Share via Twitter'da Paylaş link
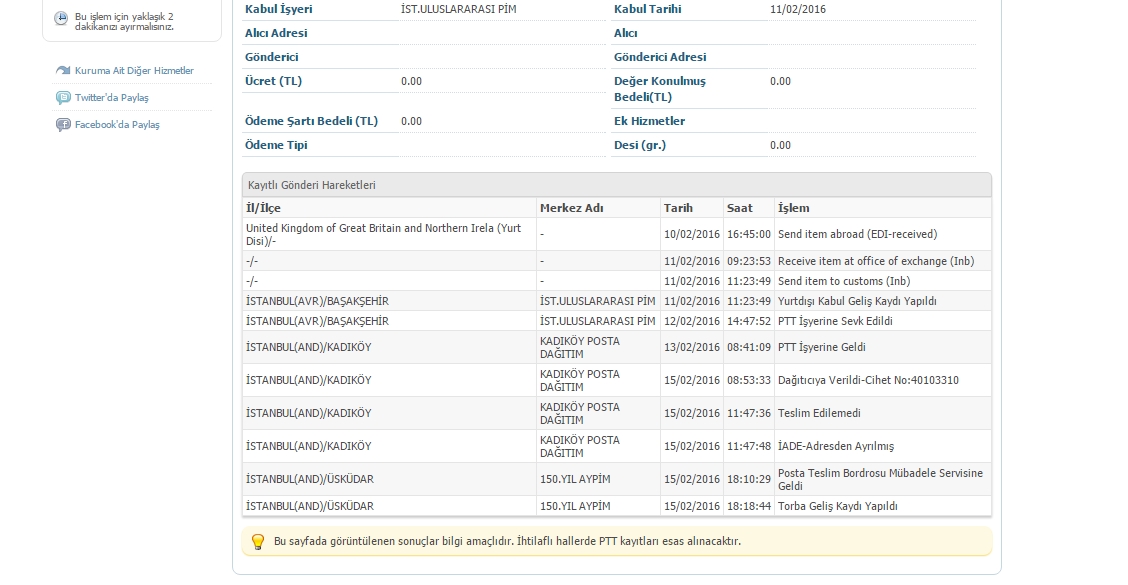Viewport: 1128px width, 585px height. [x=112, y=98]
